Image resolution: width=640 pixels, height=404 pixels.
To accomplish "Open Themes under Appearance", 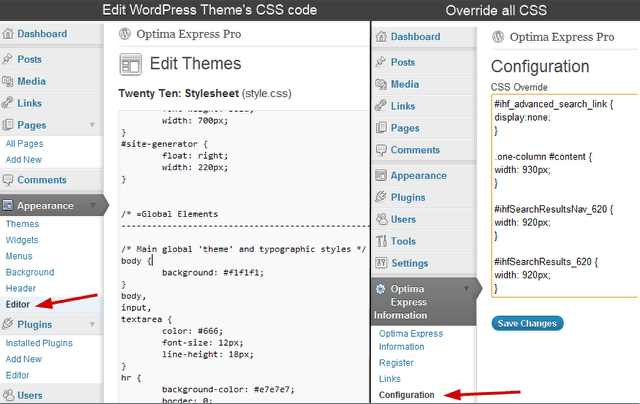I will [22, 224].
